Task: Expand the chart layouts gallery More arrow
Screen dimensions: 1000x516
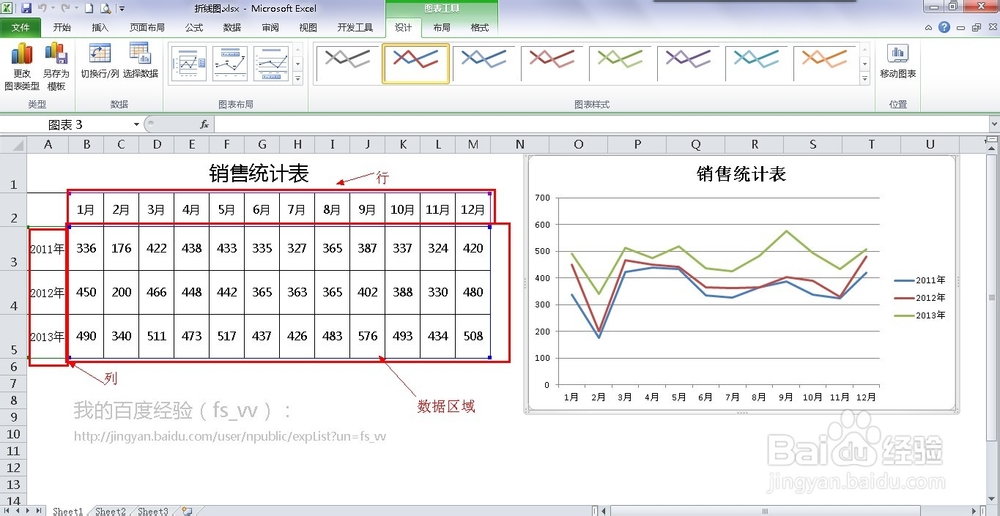Action: (x=298, y=78)
